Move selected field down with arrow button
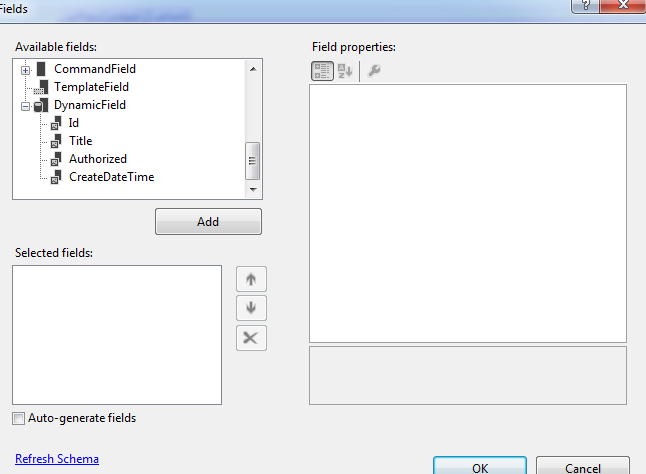646x474 pixels. point(251,308)
